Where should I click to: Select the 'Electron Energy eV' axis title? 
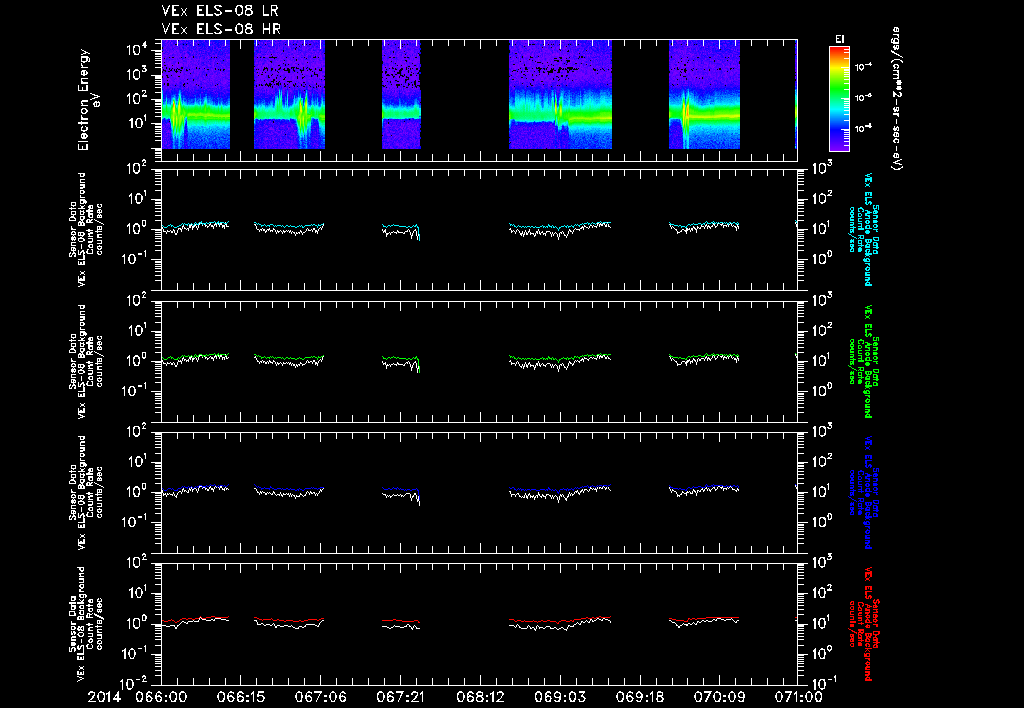click(x=89, y=99)
